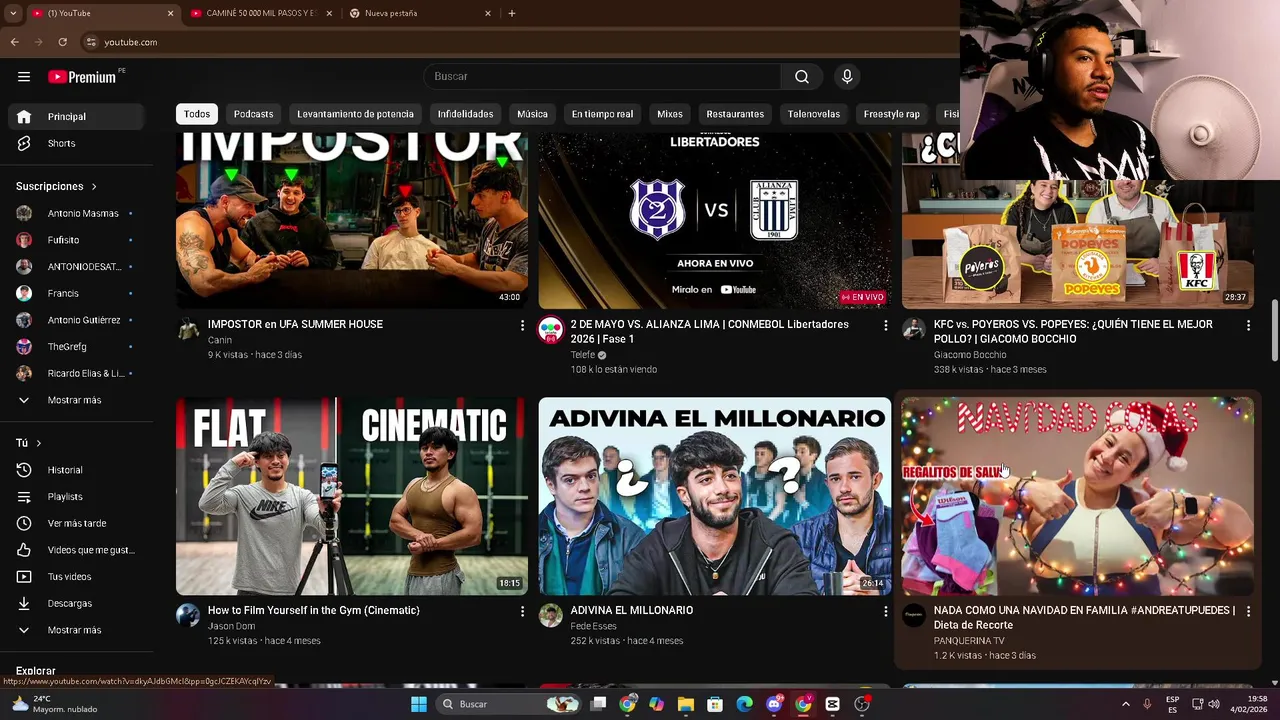The width and height of the screenshot is (1280, 720).
Task: Open the ADIVINA EL MILLONARIO thumbnail
Action: click(x=715, y=496)
